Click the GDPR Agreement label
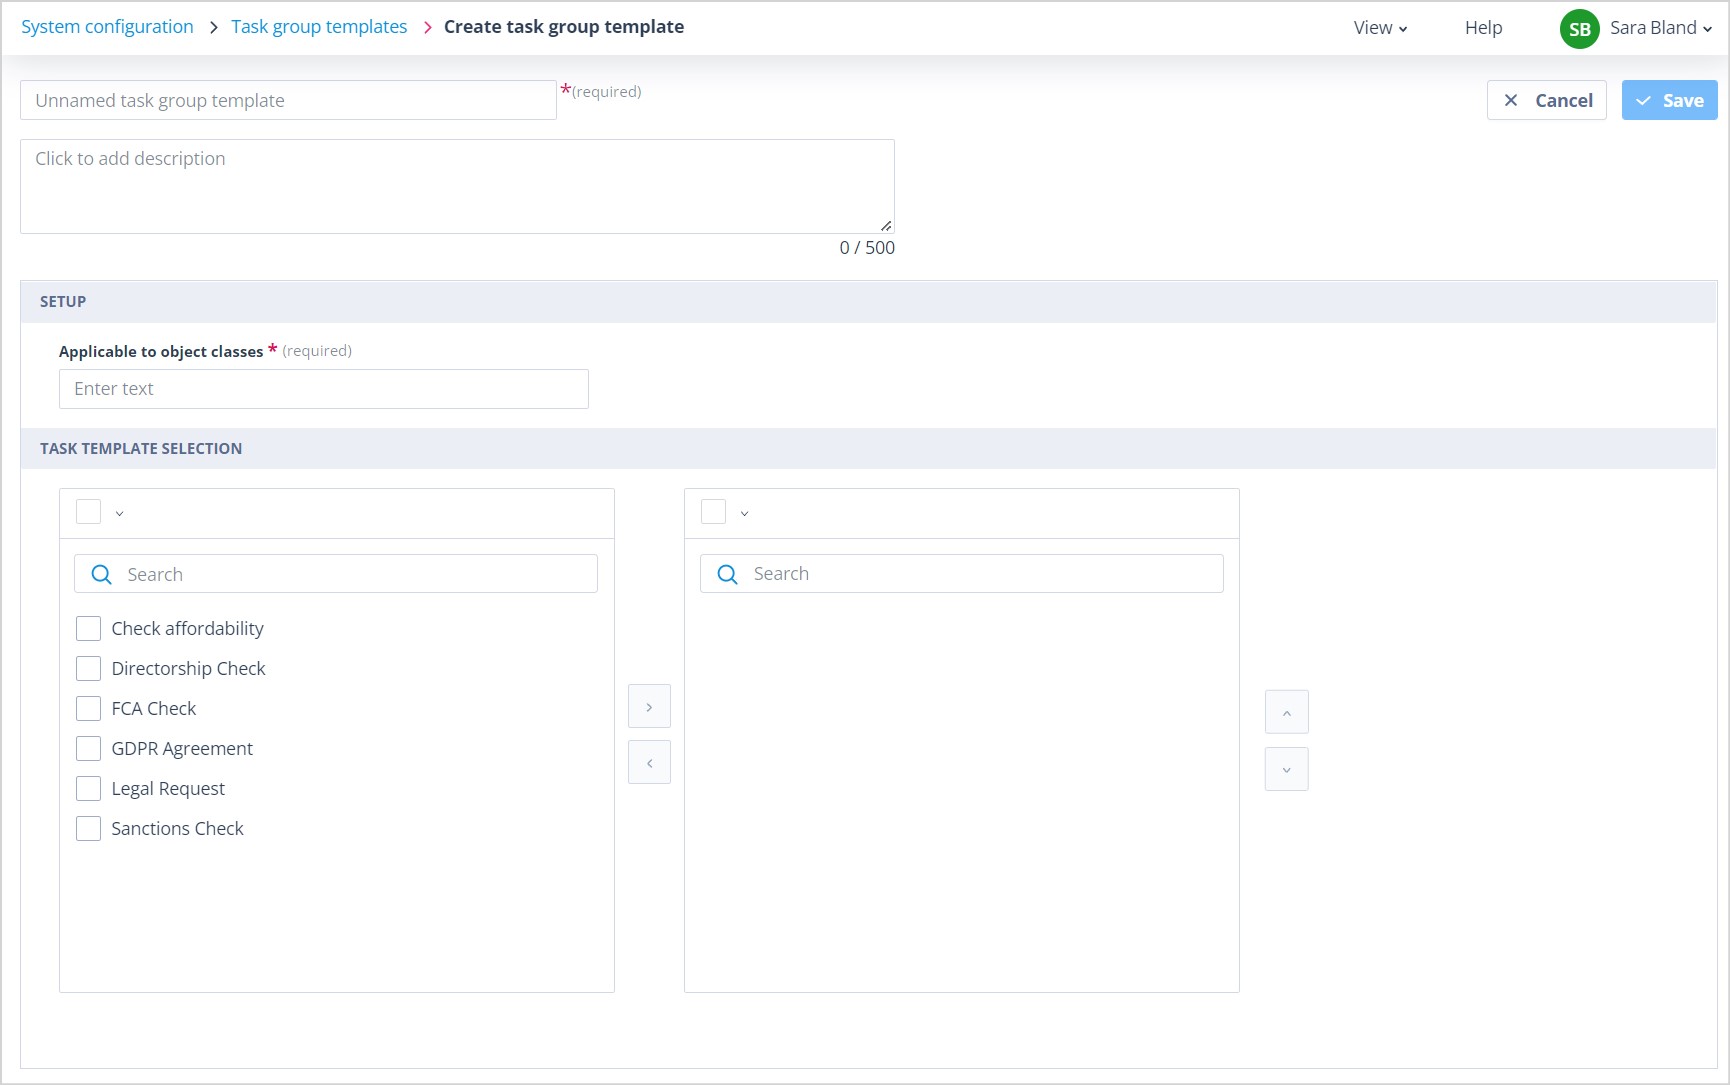The height and width of the screenshot is (1085, 1730). coord(182,749)
